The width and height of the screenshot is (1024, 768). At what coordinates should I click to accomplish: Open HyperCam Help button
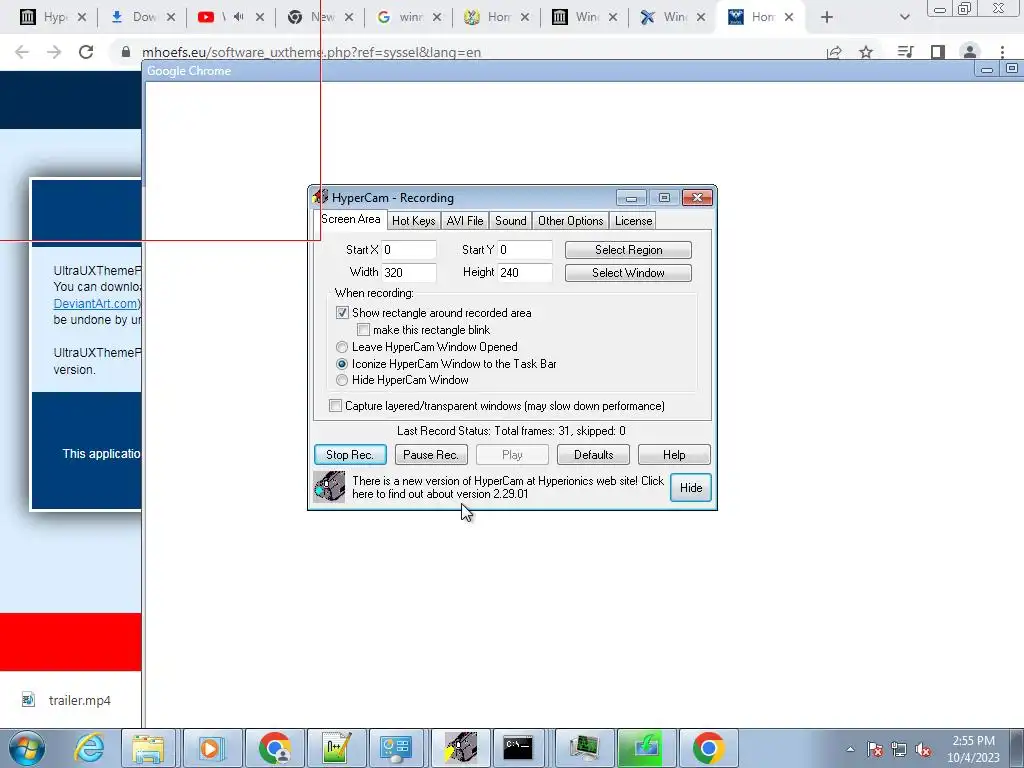[674, 455]
